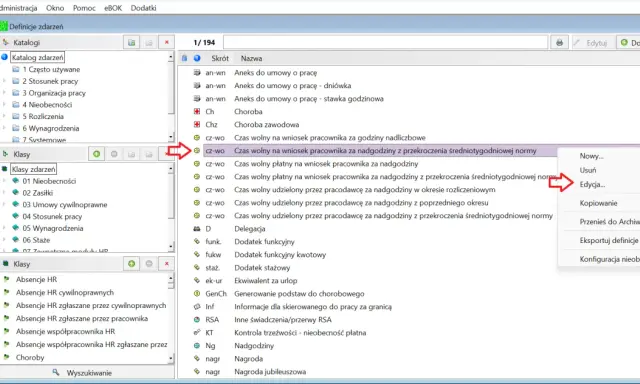Click the printer icon beside the search field
This screenshot has height=384, width=640.
[x=560, y=42]
